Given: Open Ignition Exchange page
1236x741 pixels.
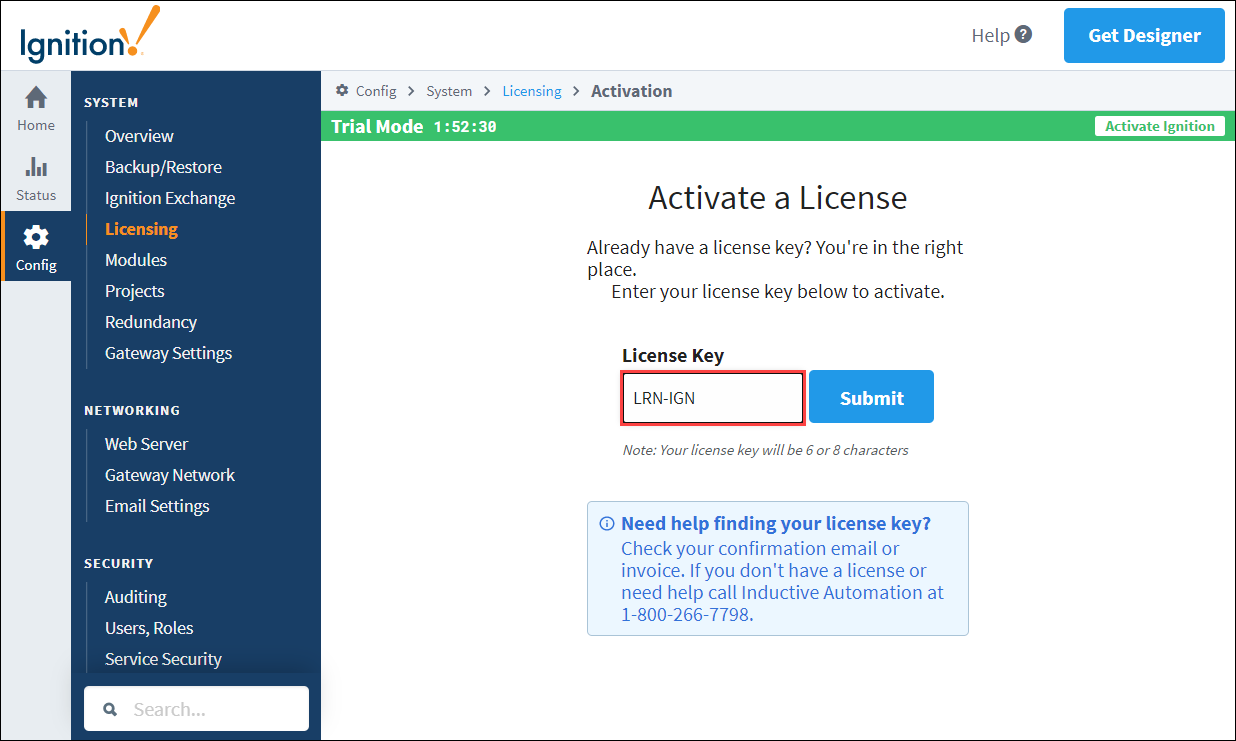Looking at the screenshot, I should pos(170,198).
